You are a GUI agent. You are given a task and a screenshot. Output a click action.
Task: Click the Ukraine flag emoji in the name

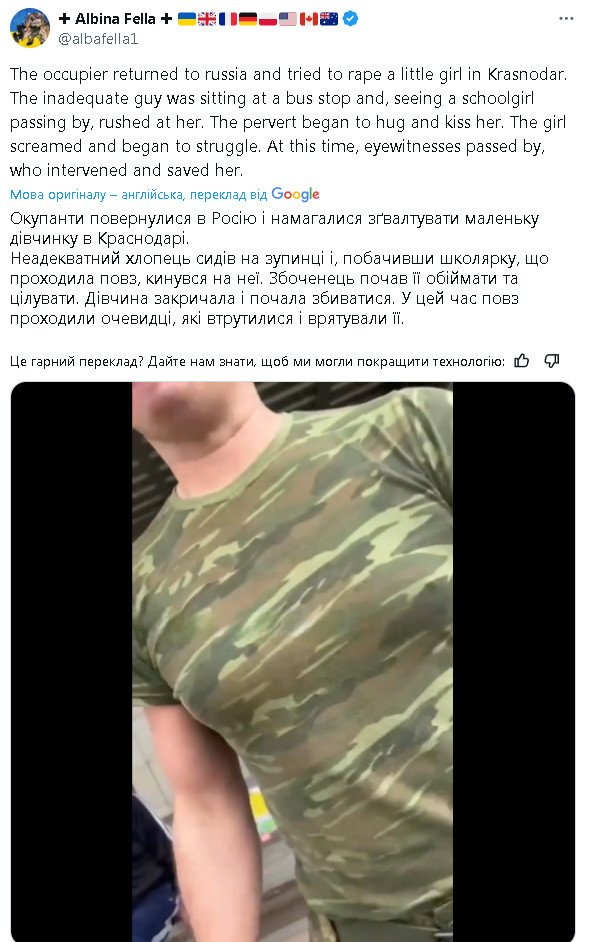point(187,19)
